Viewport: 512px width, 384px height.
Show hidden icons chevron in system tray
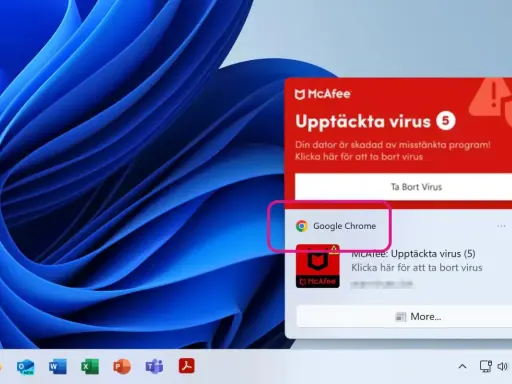tap(462, 367)
